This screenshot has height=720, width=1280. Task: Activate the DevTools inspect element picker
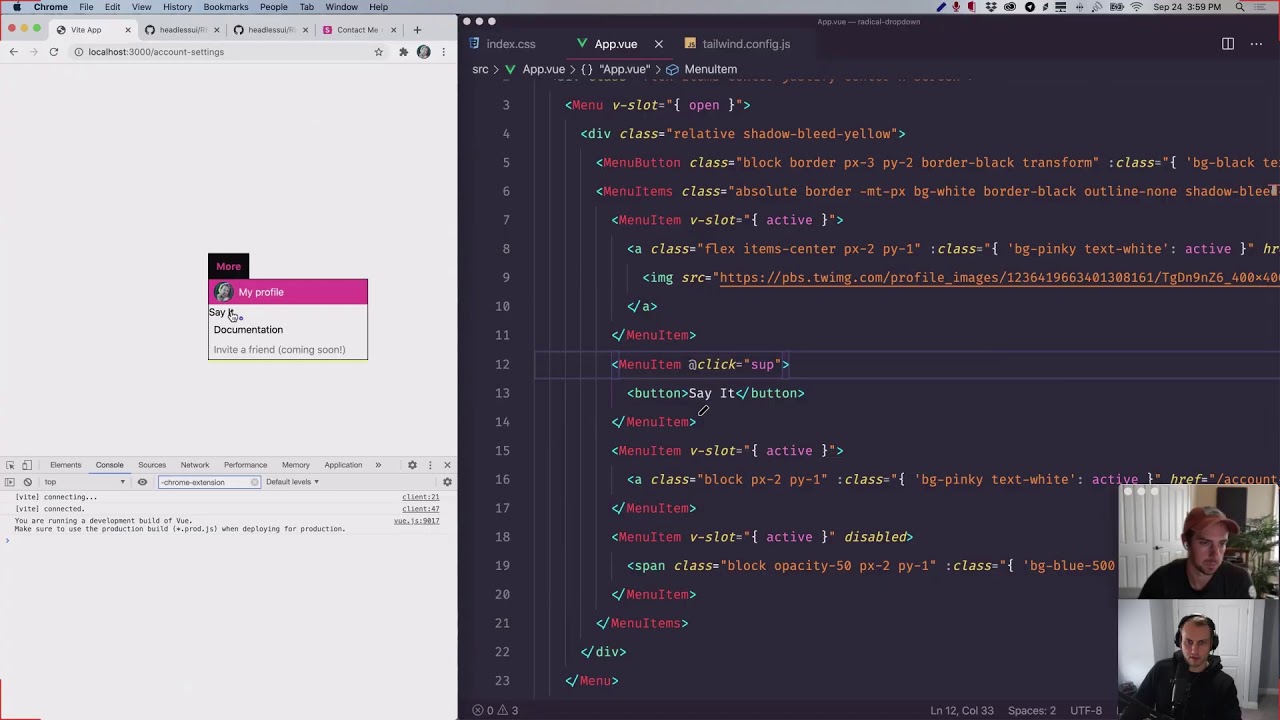coord(10,465)
